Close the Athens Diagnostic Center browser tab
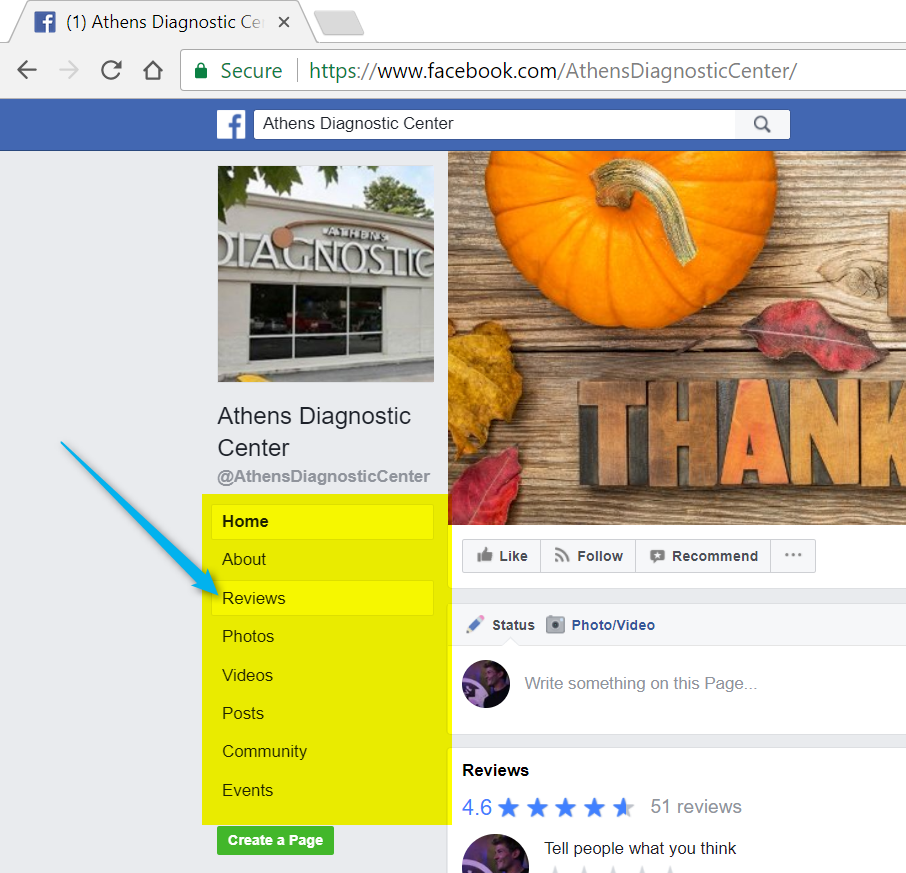The height and width of the screenshot is (873, 906). (x=284, y=22)
